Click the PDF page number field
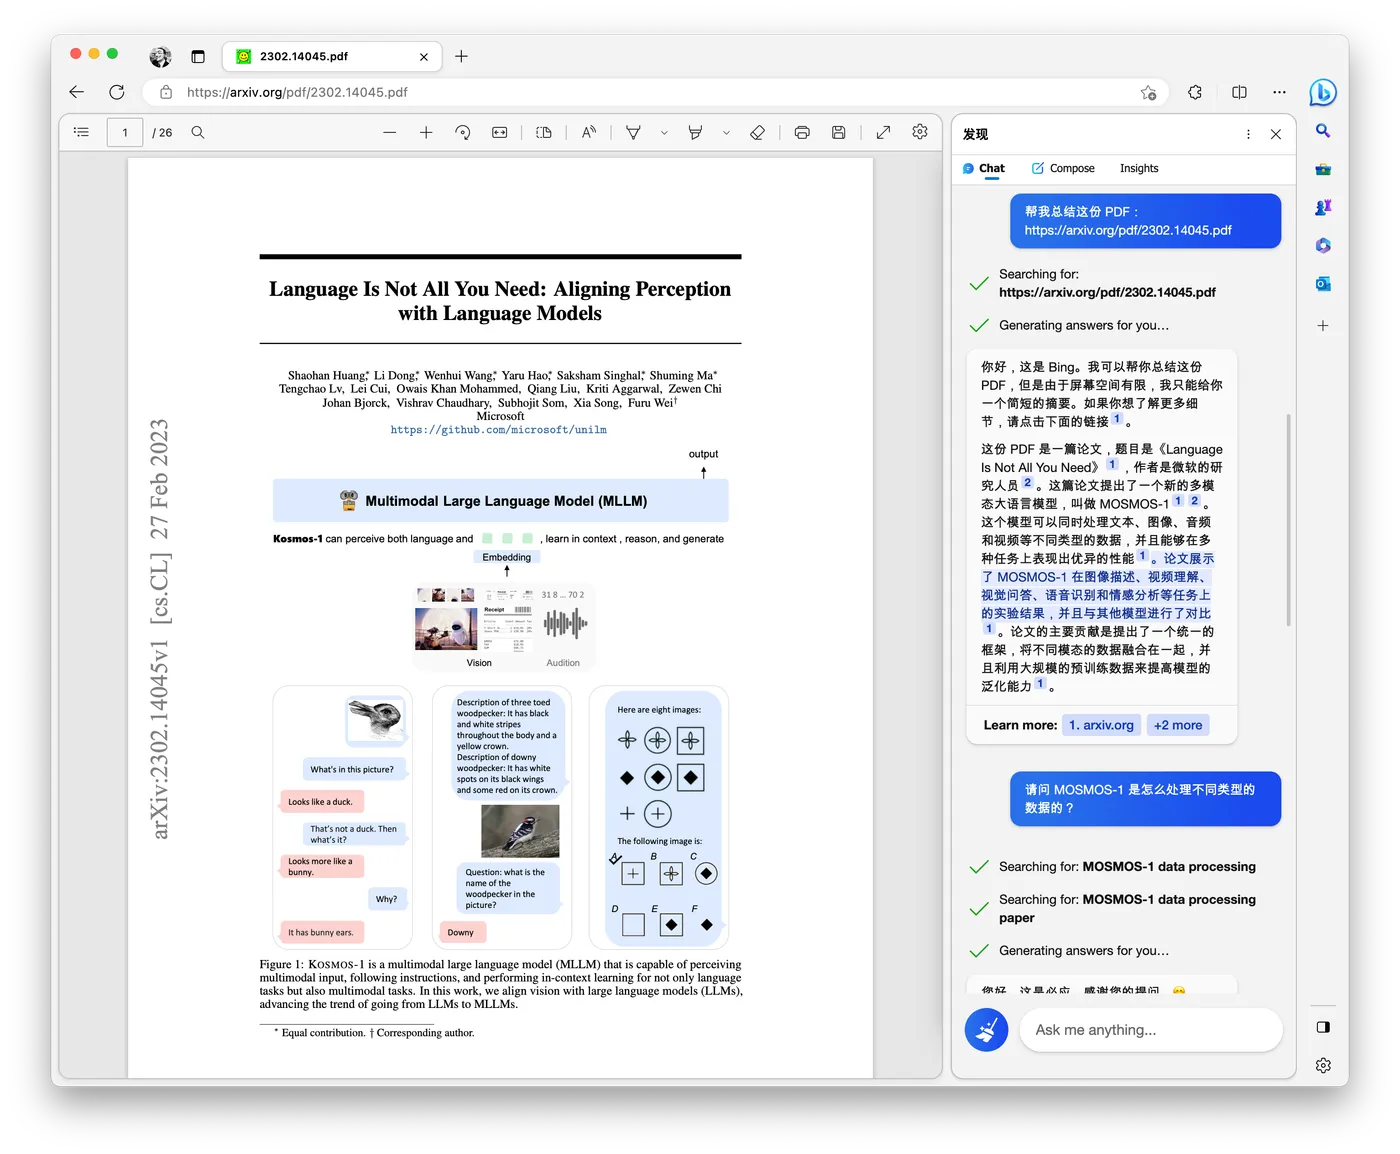Screen dimensions: 1400x1154 [x=125, y=132]
